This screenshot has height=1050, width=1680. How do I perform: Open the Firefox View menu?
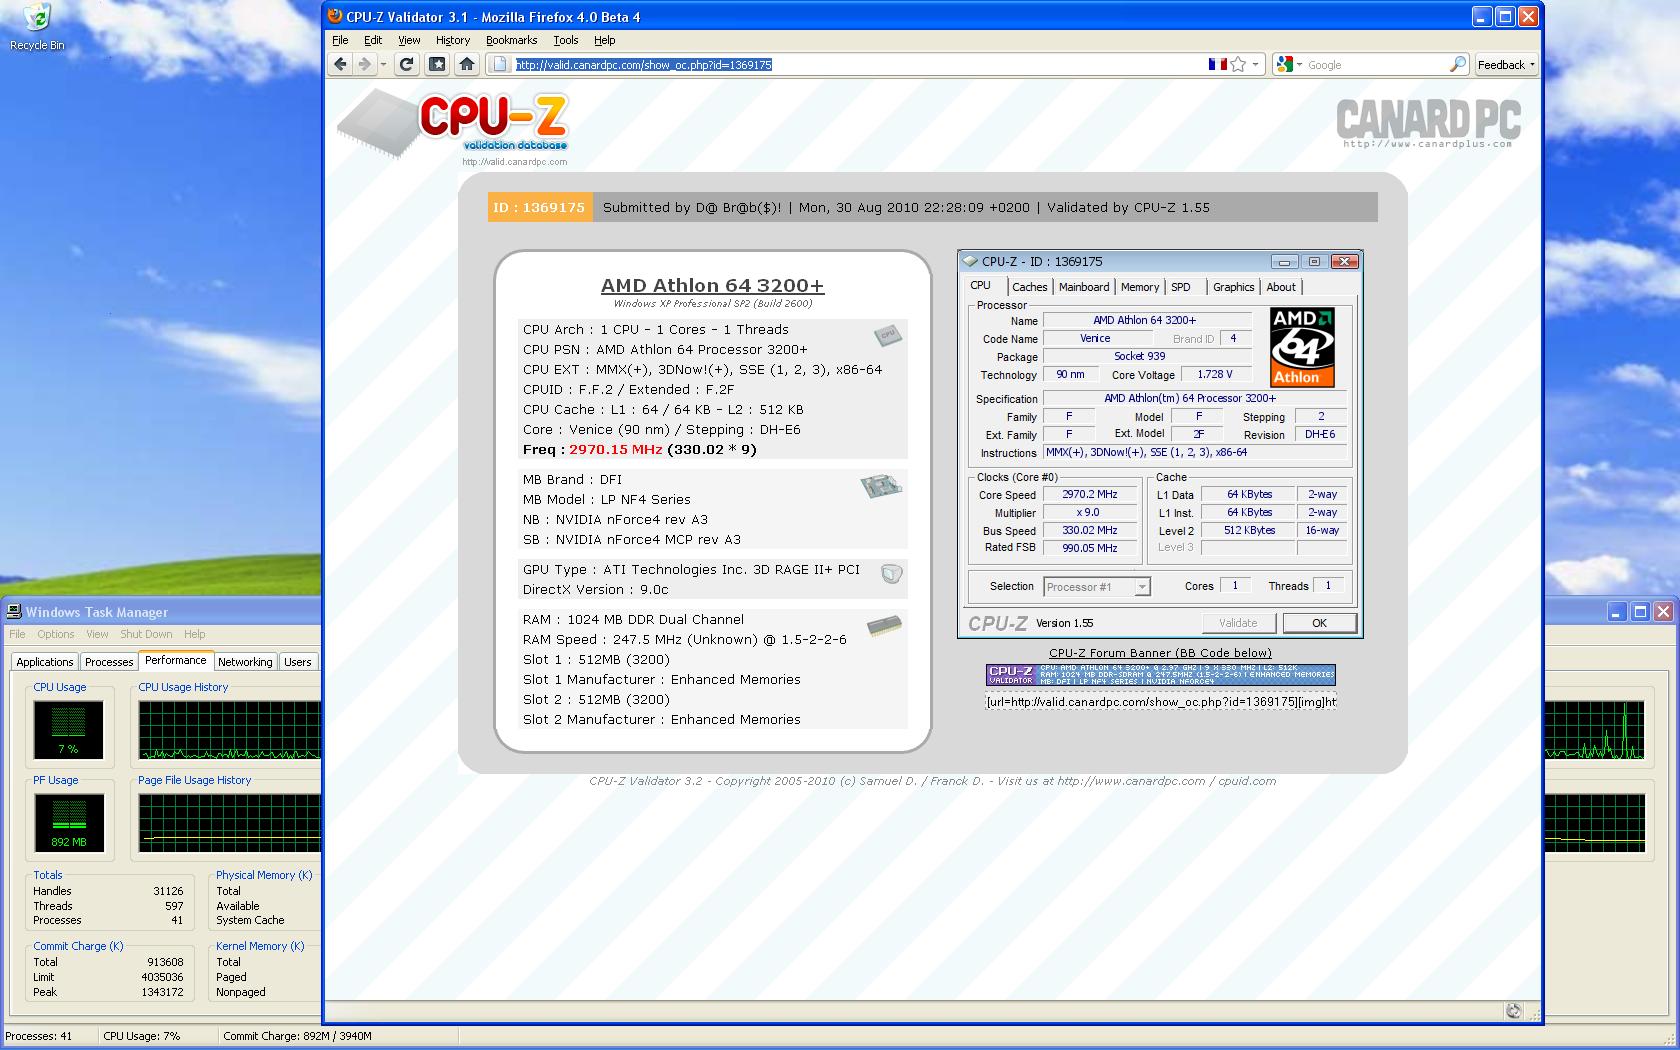(409, 40)
